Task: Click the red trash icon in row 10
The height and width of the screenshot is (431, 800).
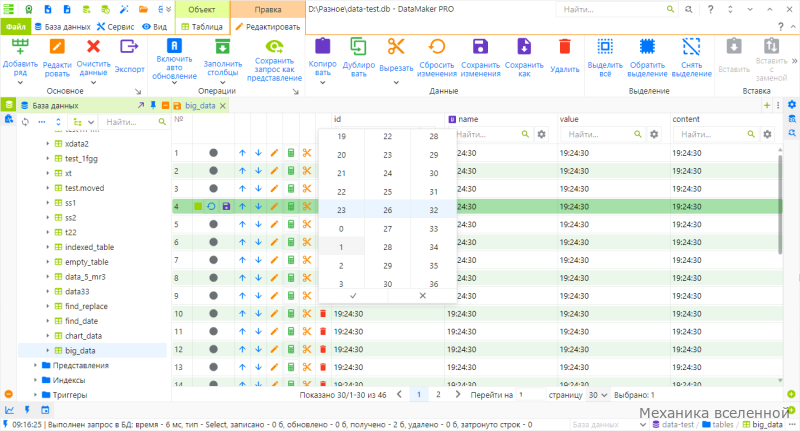Action: tap(323, 314)
